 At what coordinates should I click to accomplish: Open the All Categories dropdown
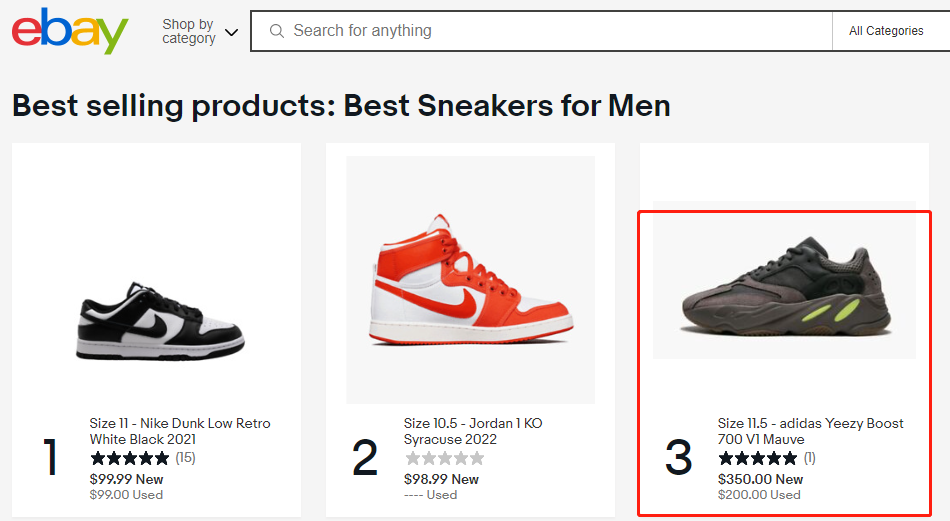(x=886, y=31)
